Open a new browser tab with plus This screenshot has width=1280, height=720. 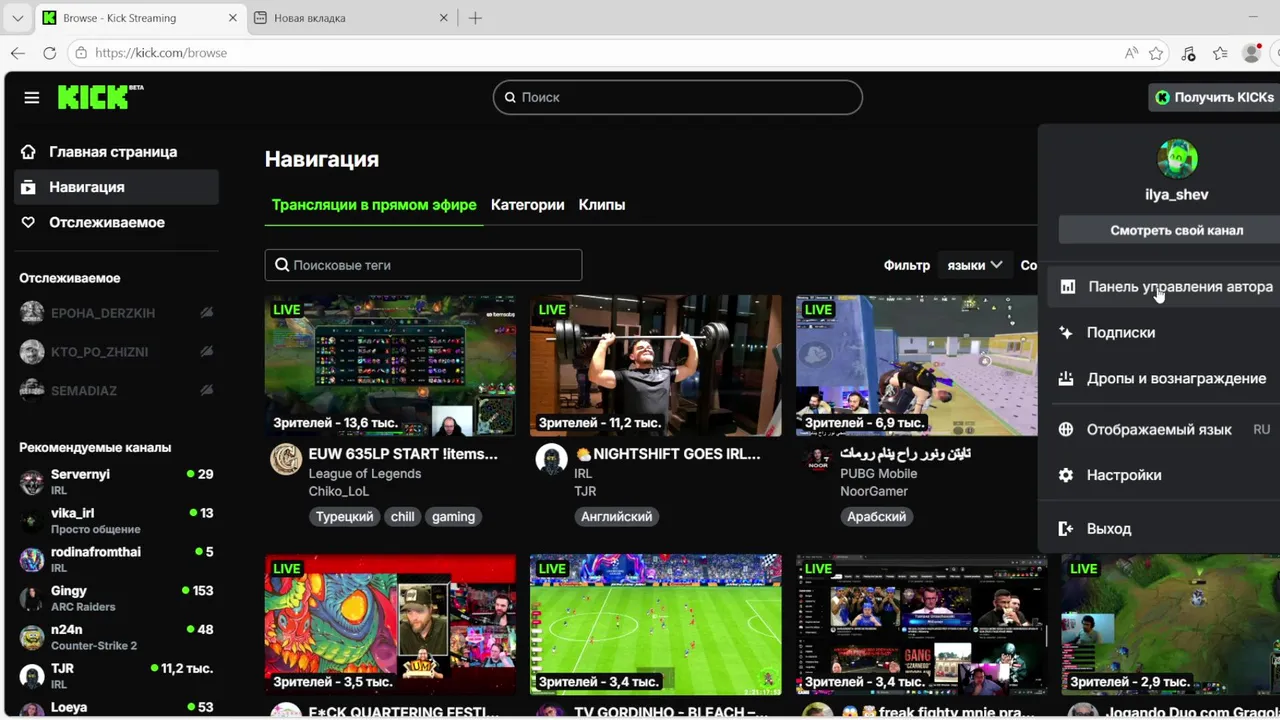point(475,18)
